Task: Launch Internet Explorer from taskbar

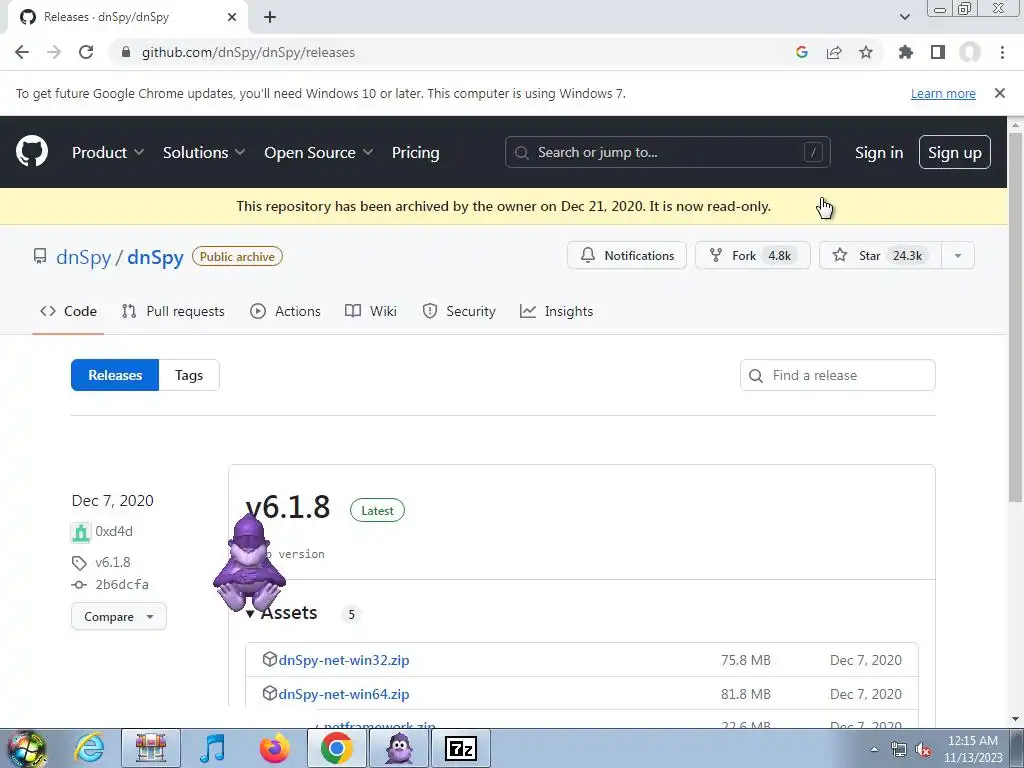Action: [x=89, y=748]
